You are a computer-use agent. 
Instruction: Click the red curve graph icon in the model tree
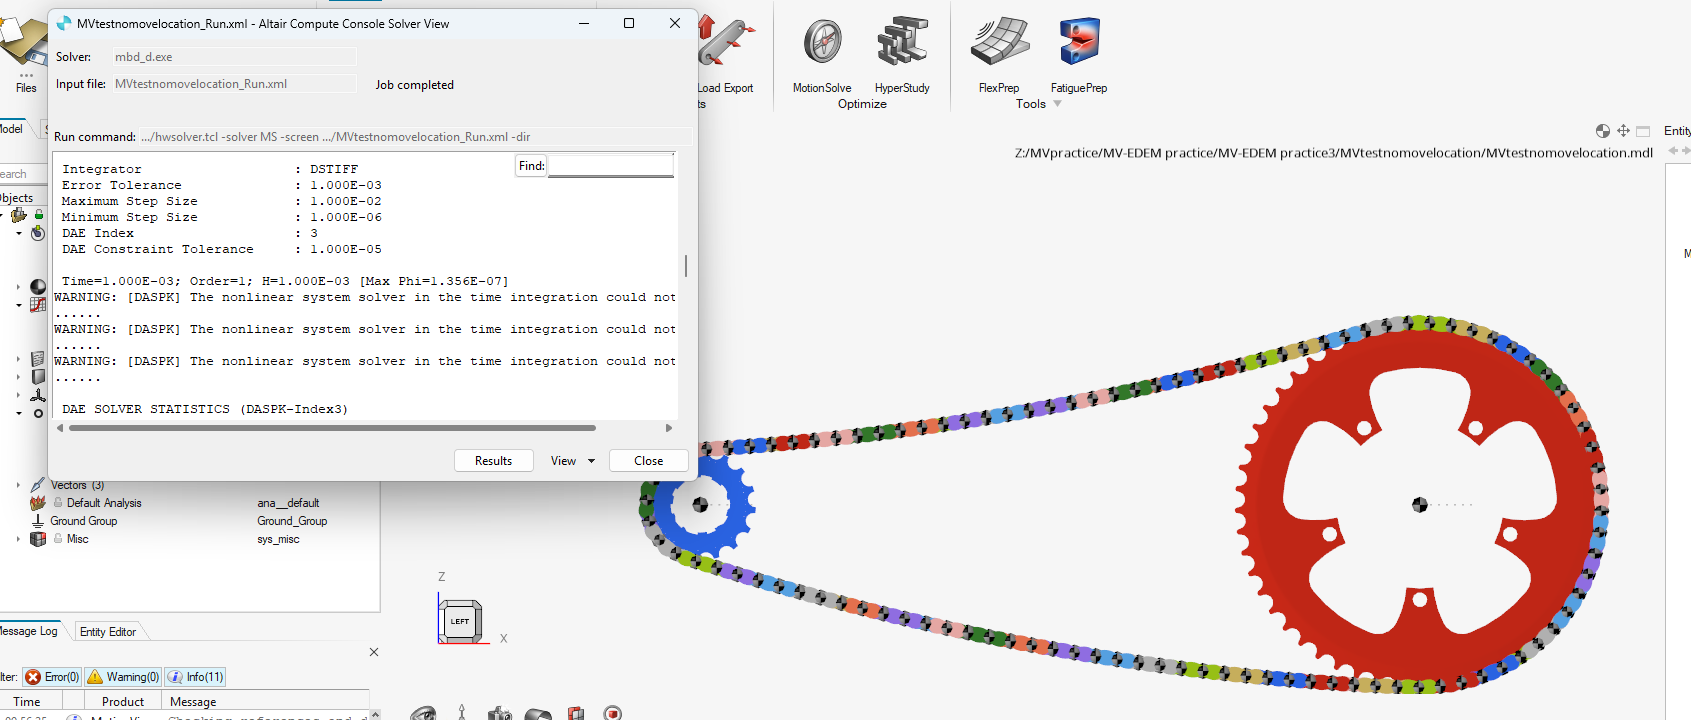pyautogui.click(x=38, y=304)
